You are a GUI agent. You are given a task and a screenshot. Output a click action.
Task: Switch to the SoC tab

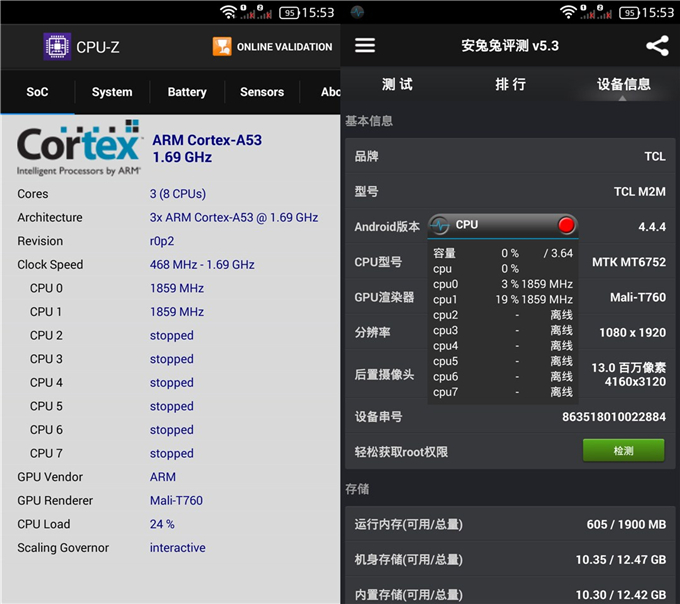coord(37,92)
